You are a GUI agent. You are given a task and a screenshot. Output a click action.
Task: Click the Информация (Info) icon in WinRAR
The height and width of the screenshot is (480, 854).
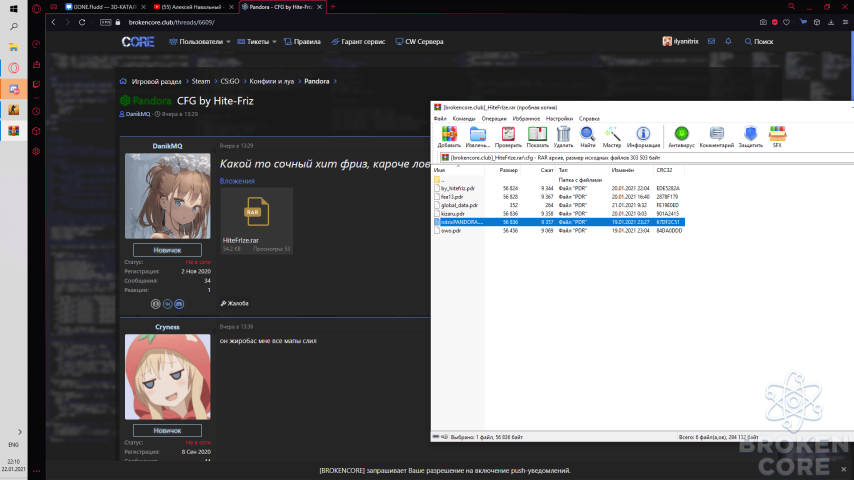coord(643,137)
